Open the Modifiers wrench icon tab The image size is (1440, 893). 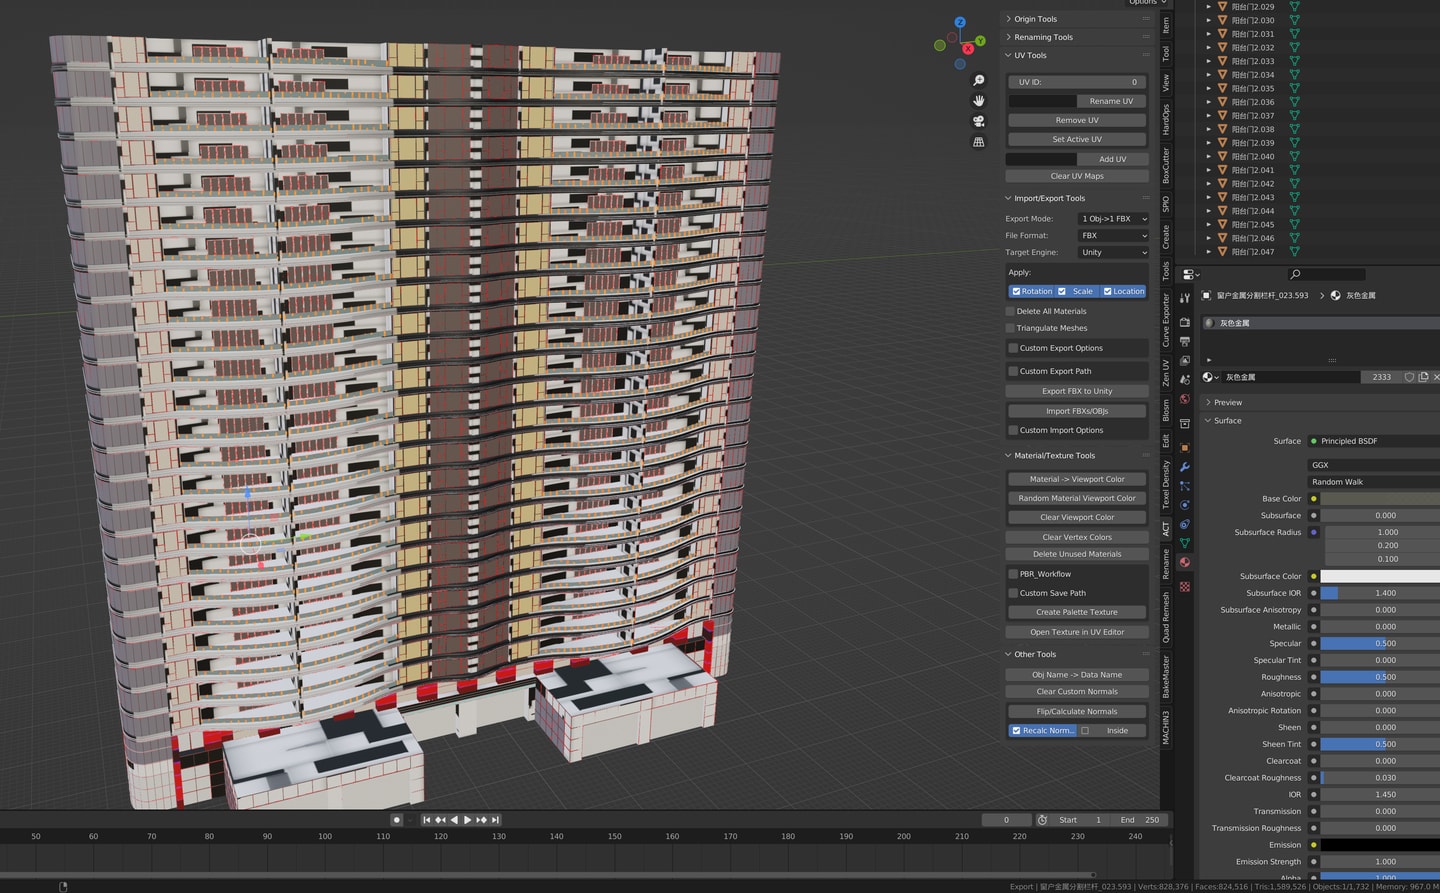point(1185,467)
